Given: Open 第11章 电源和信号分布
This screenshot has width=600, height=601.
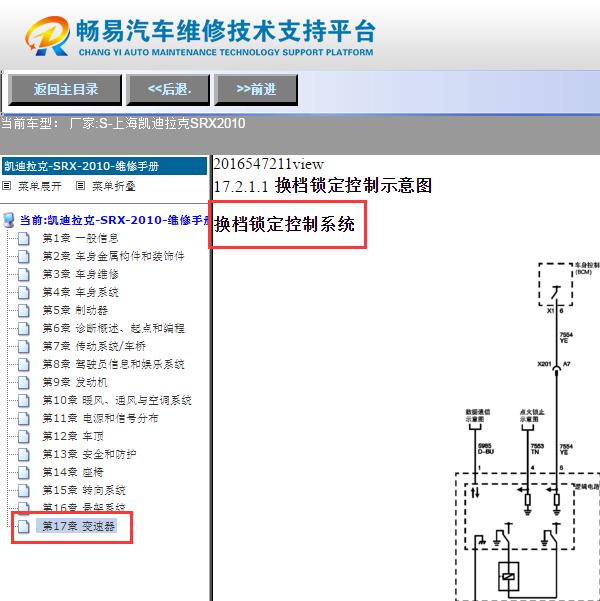Looking at the screenshot, I should click(x=100, y=418).
